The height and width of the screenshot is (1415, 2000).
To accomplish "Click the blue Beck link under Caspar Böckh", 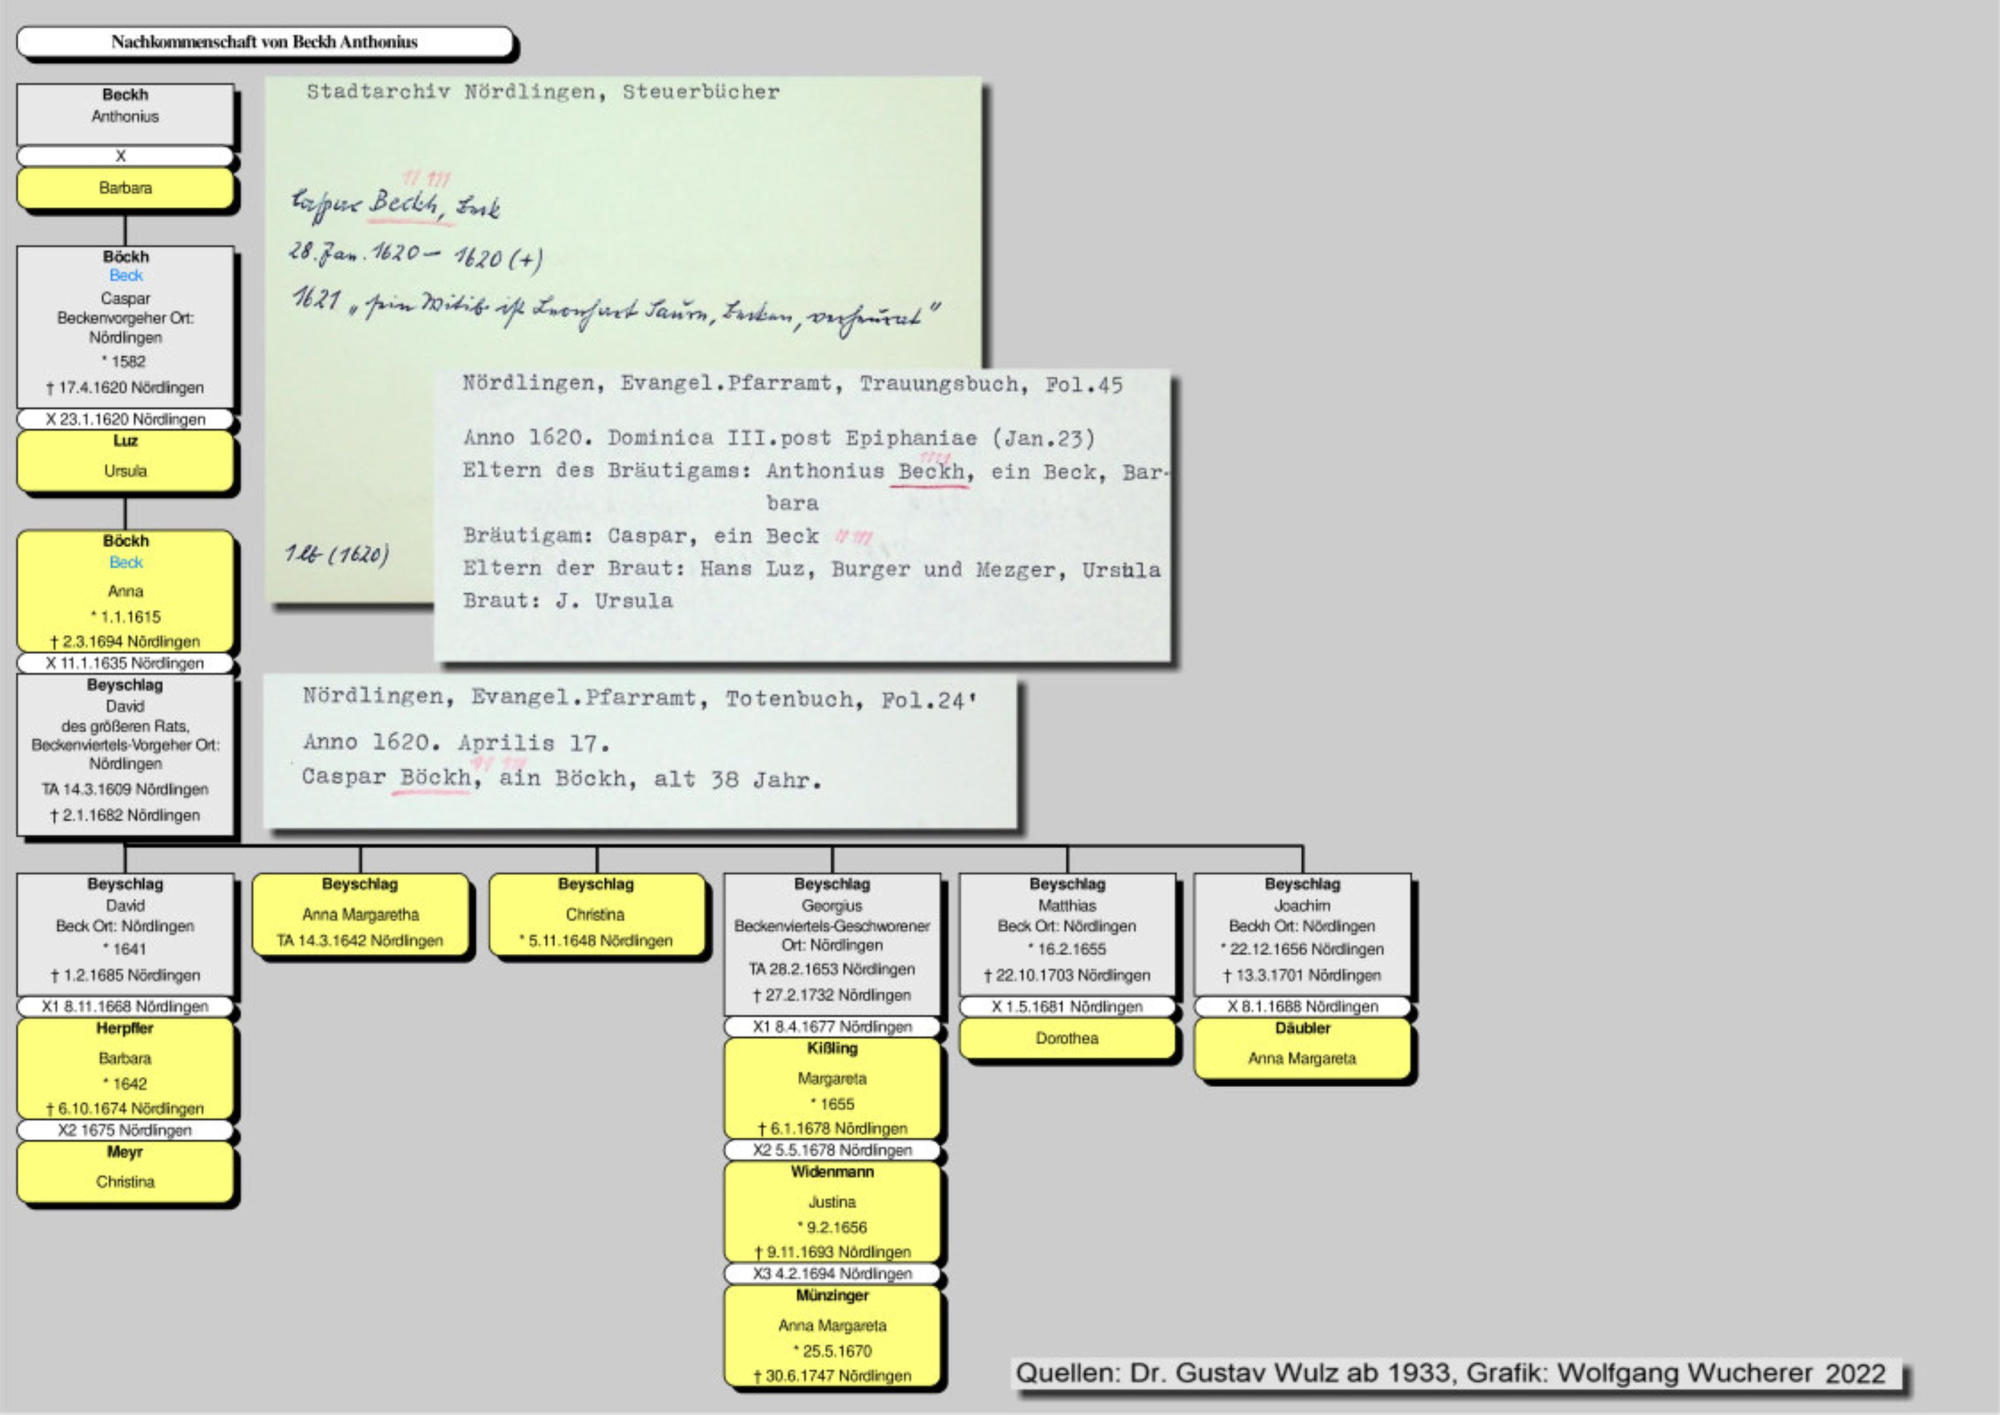I will [126, 276].
